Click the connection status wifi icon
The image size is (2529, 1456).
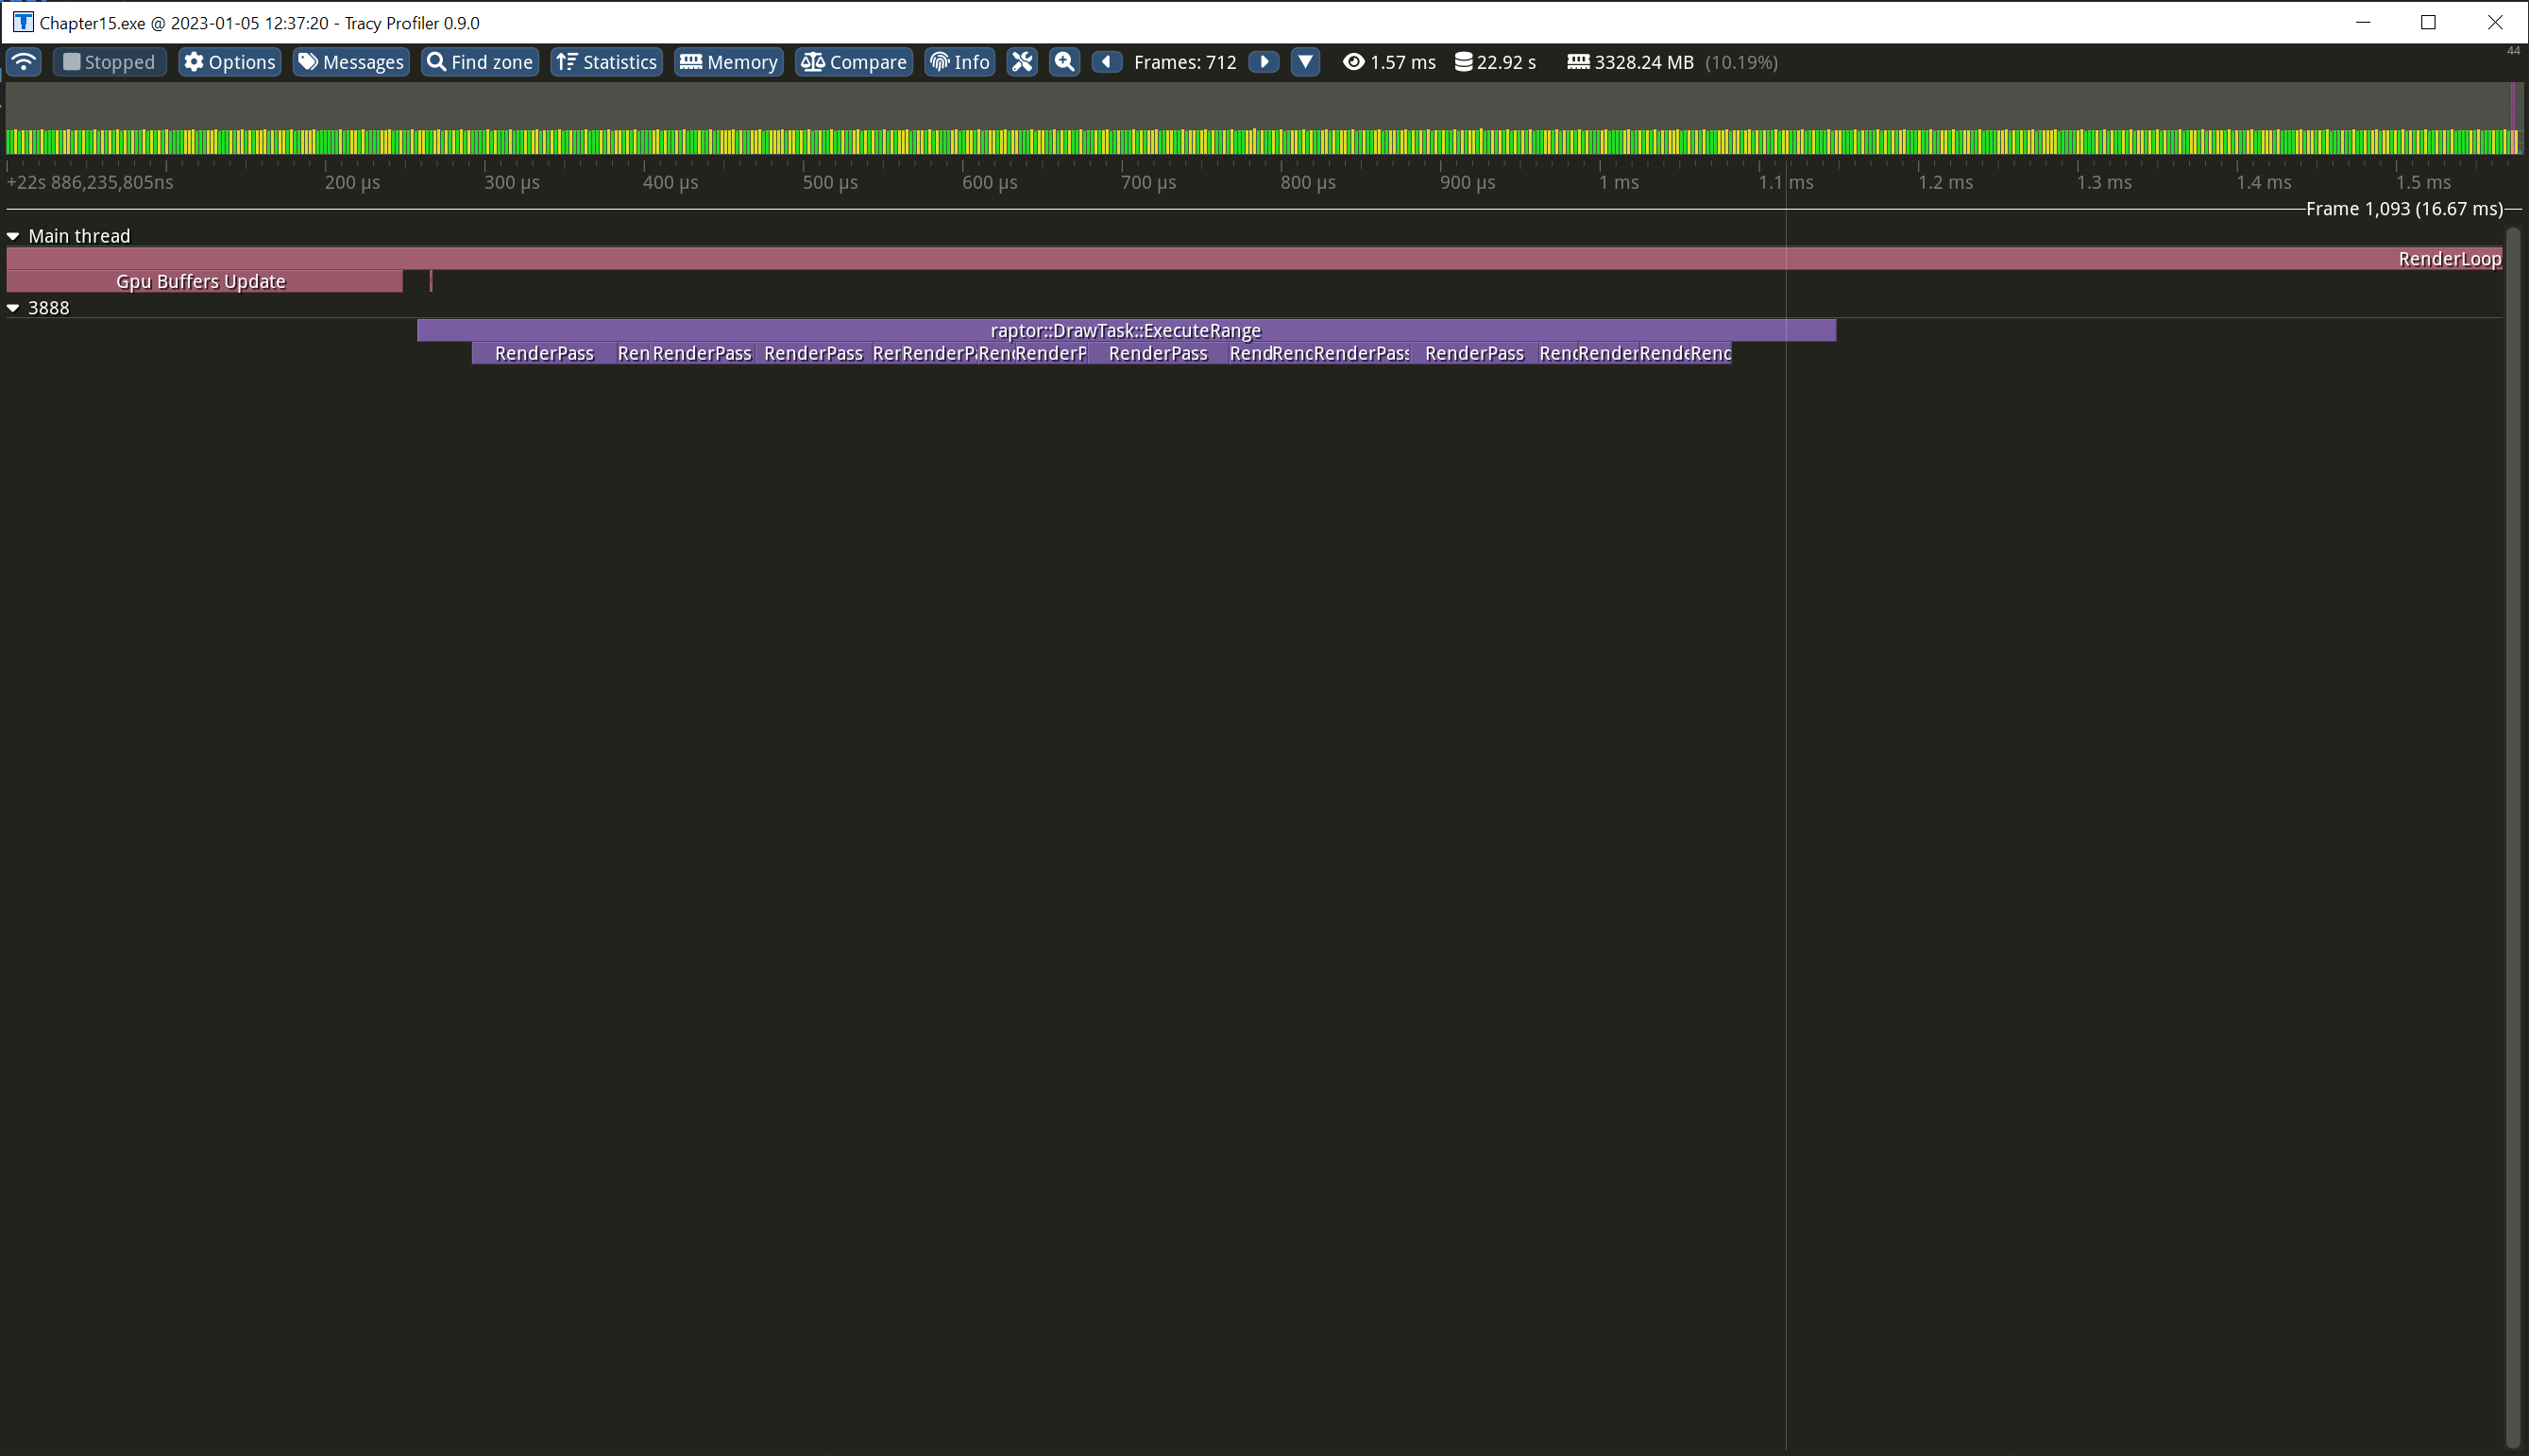(x=23, y=62)
